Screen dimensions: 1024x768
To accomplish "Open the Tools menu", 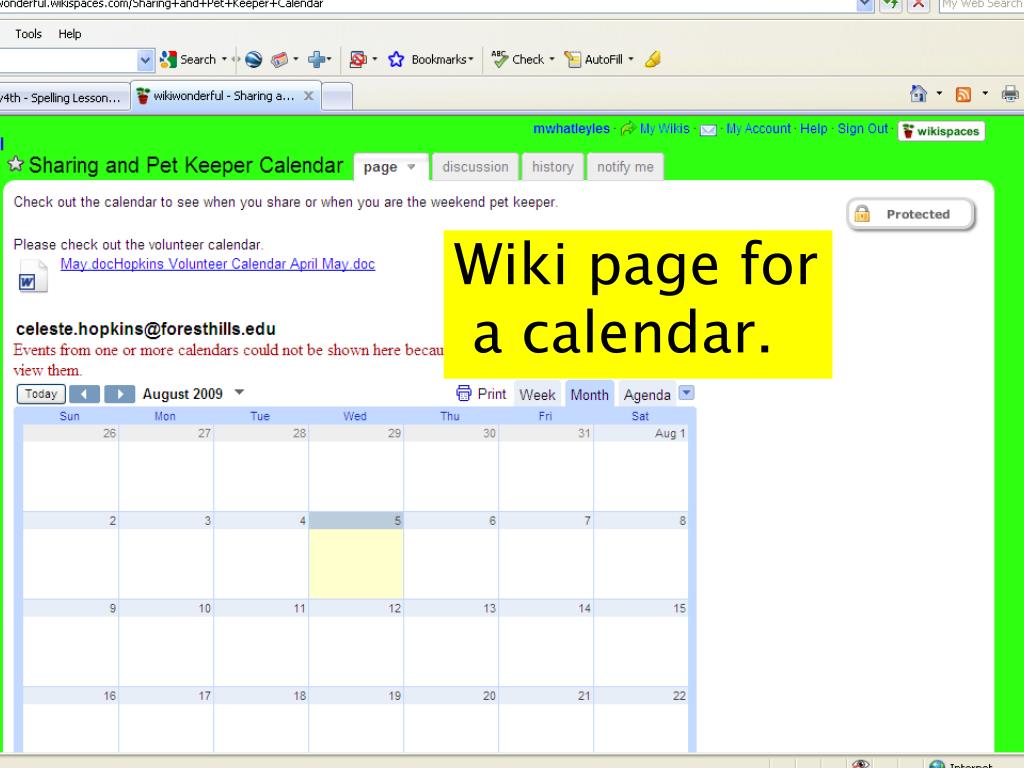I will (x=28, y=34).
